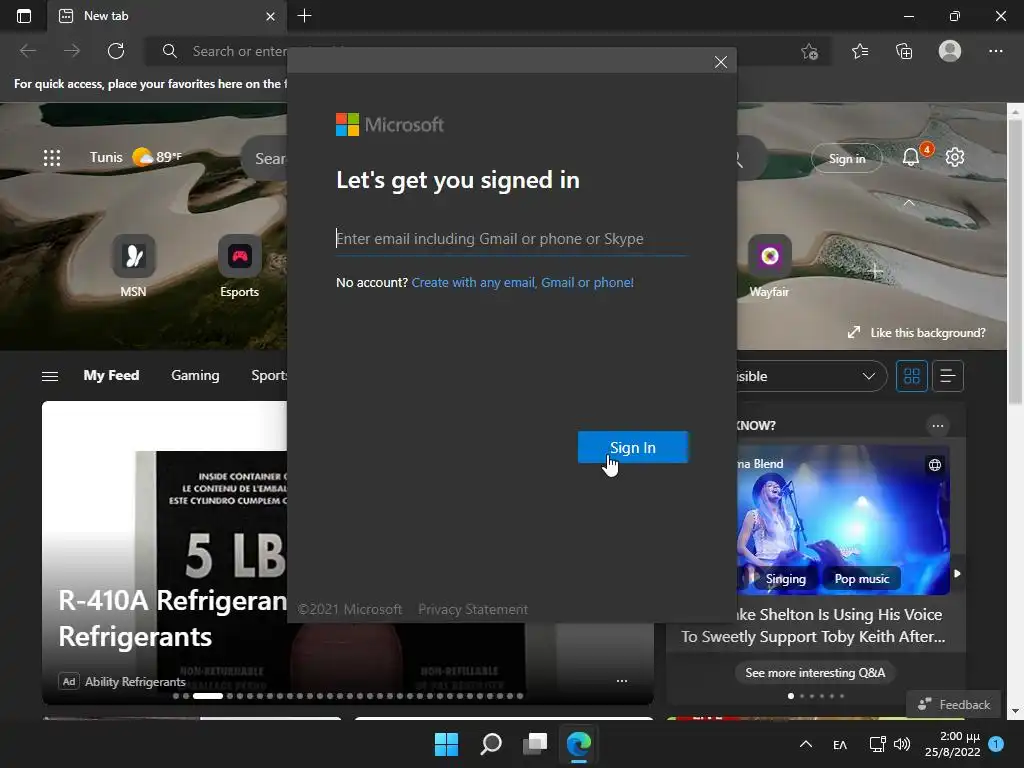This screenshot has width=1024, height=768.
Task: Open the Collections icon
Action: 904,51
